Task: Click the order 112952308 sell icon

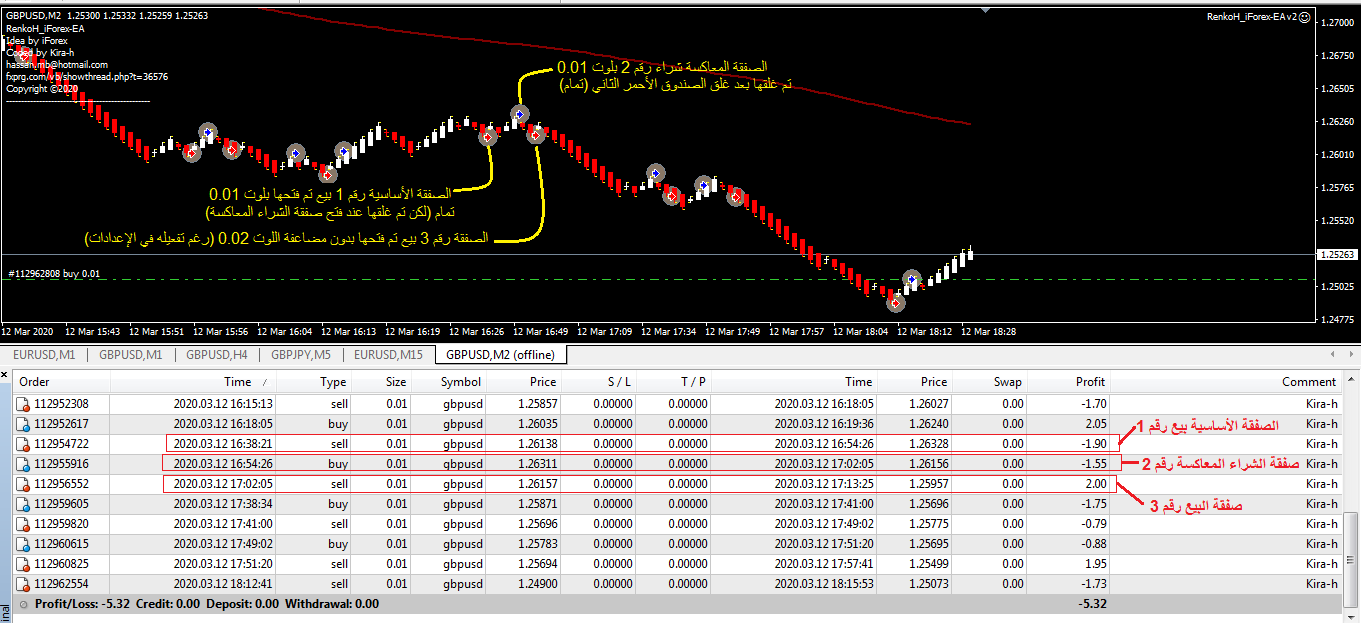Action: [23, 404]
